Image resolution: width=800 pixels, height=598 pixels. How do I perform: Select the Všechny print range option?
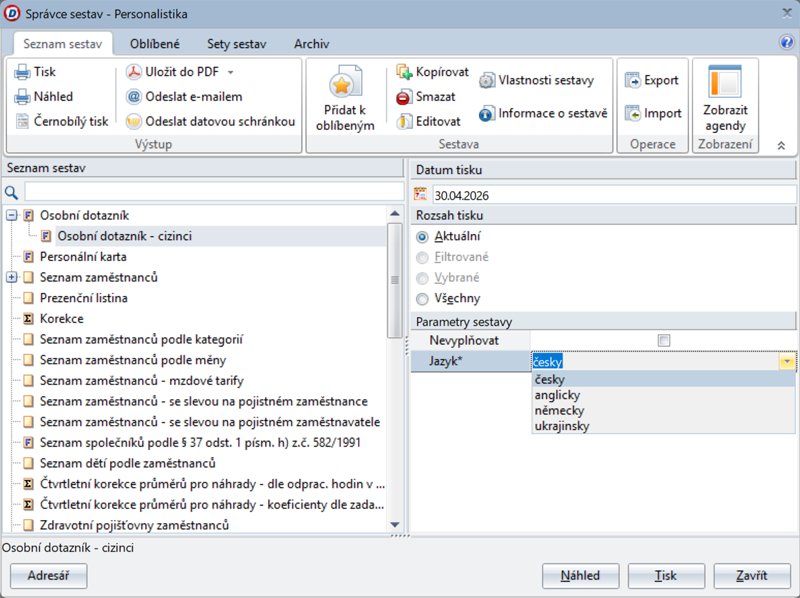[422, 298]
